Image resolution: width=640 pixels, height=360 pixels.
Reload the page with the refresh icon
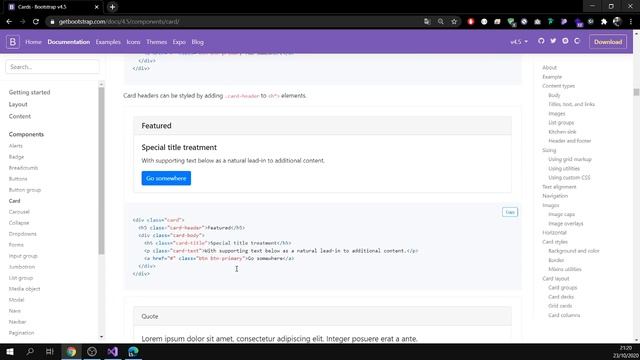(x=36, y=22)
